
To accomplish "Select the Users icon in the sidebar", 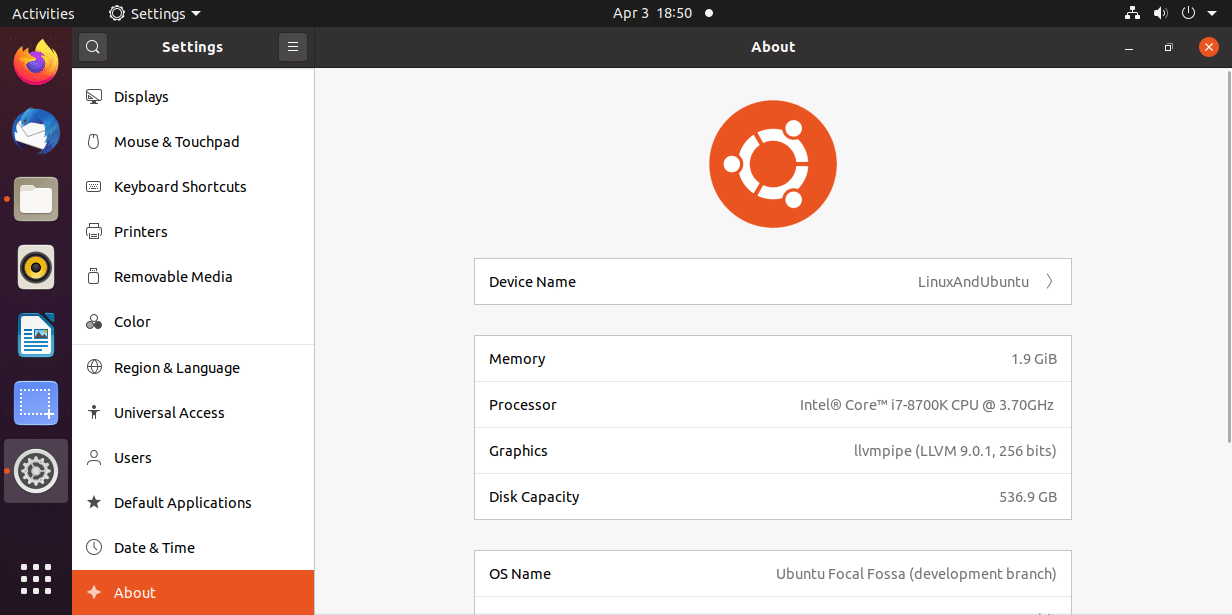I will [x=93, y=457].
